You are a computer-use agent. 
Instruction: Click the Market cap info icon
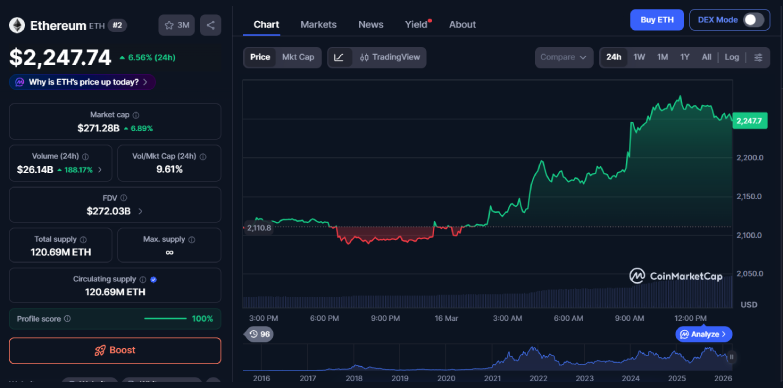[x=136, y=115]
